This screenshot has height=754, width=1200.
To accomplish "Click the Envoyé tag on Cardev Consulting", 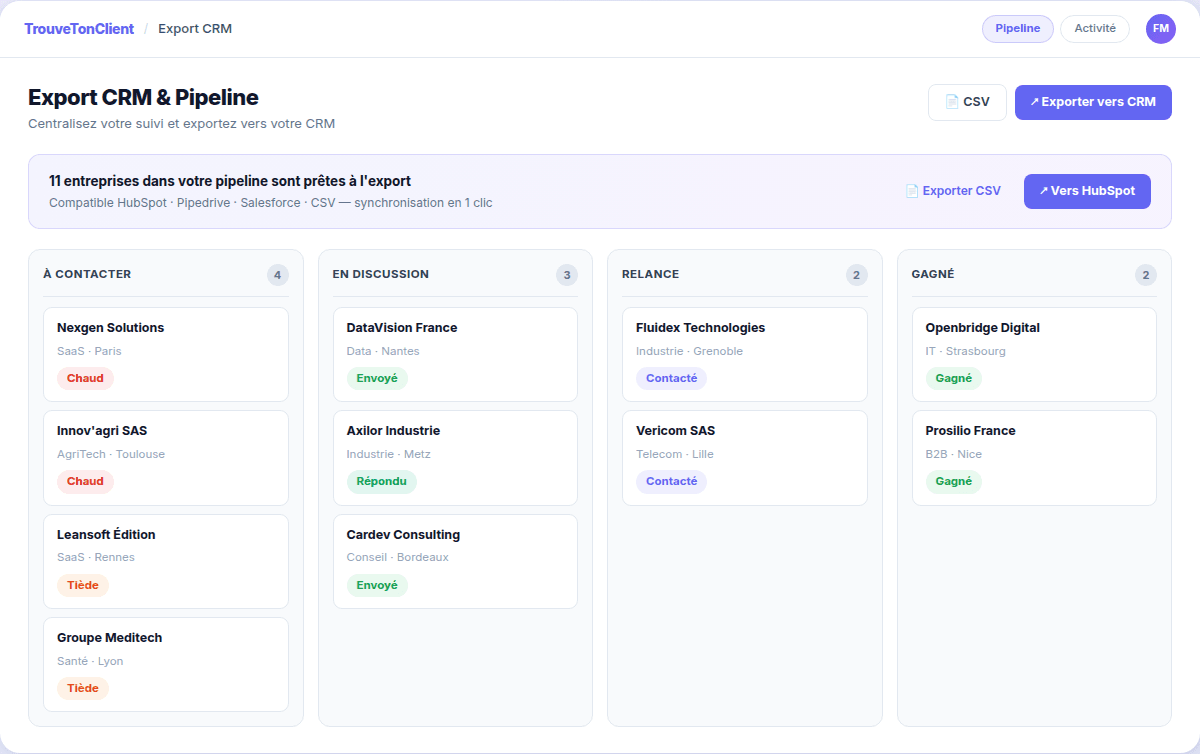I will tap(377, 585).
